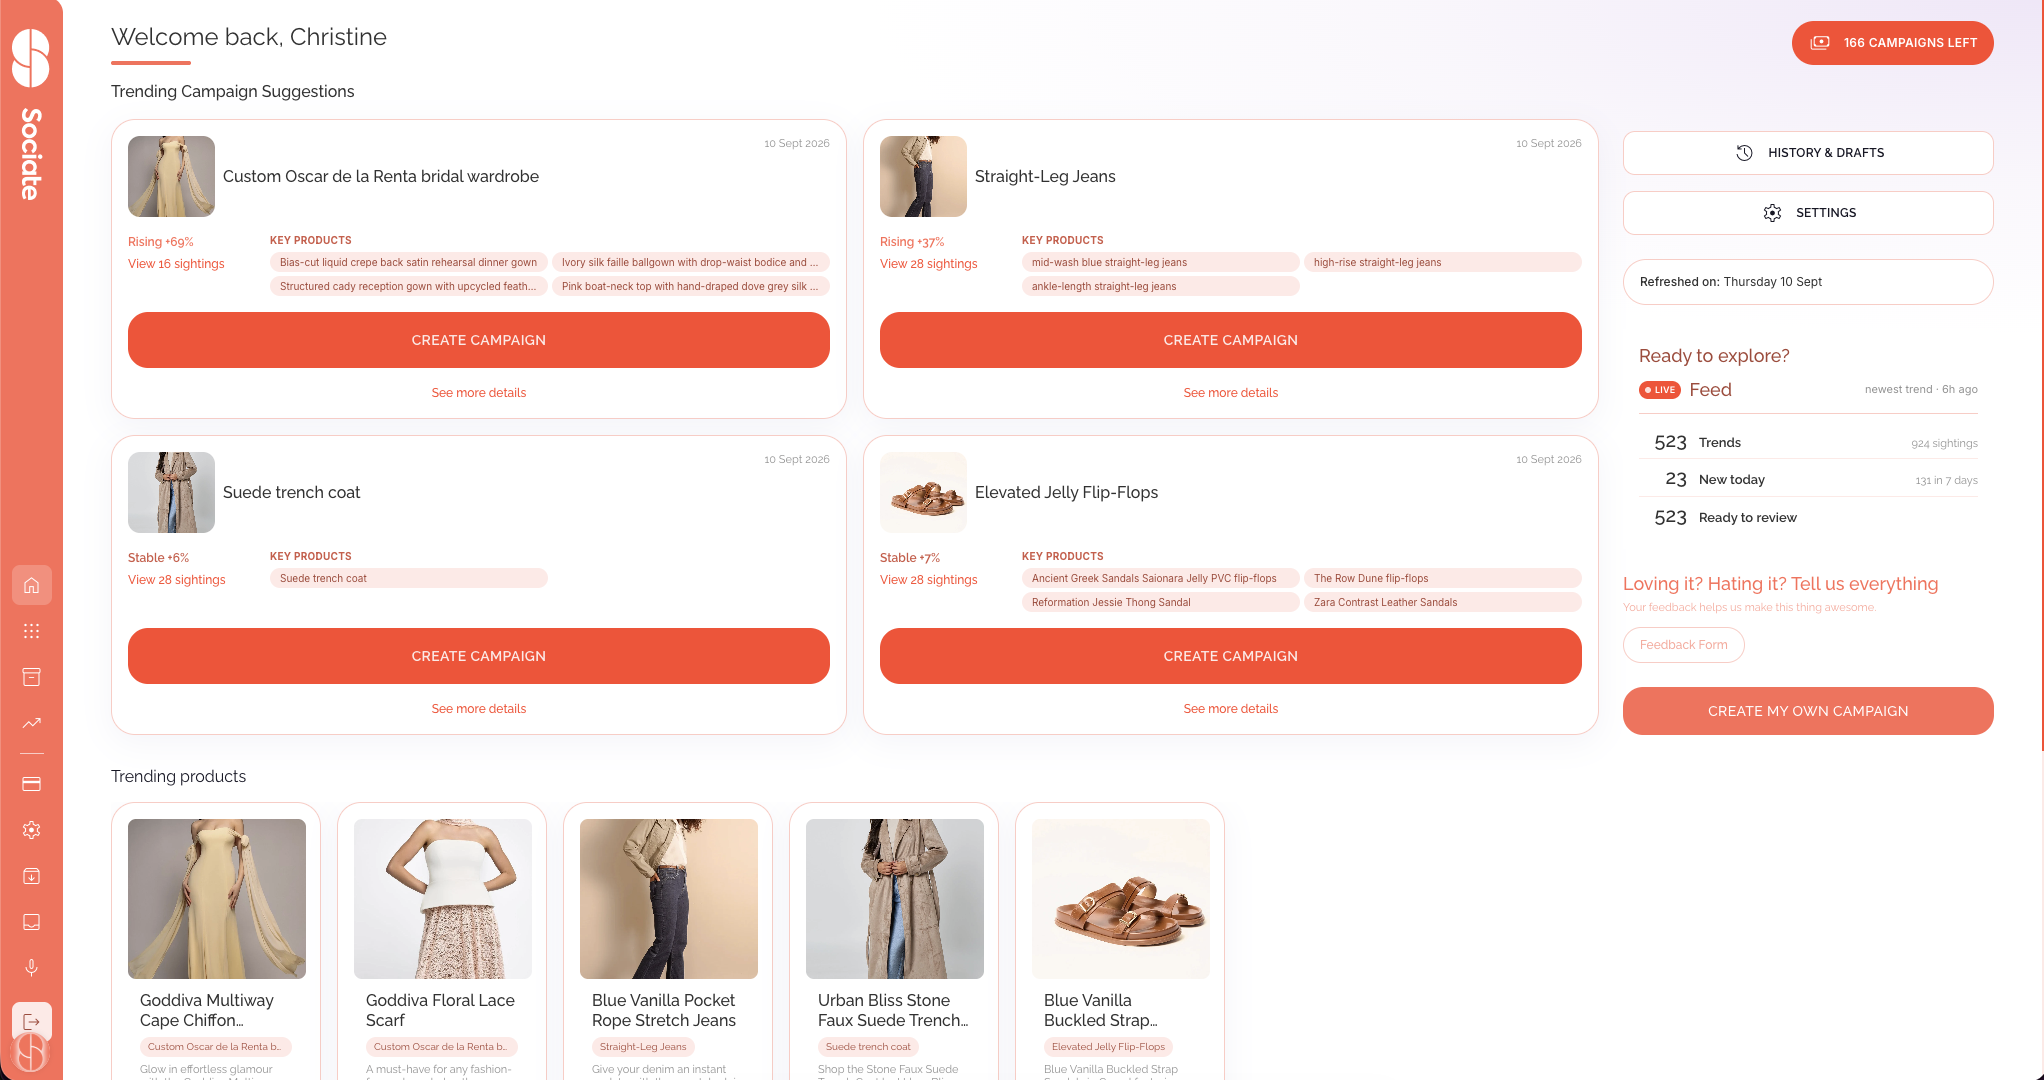Screen dimensions: 2044x1080
Task: Create campaign for Suede trench coat
Action: pyautogui.click(x=479, y=656)
